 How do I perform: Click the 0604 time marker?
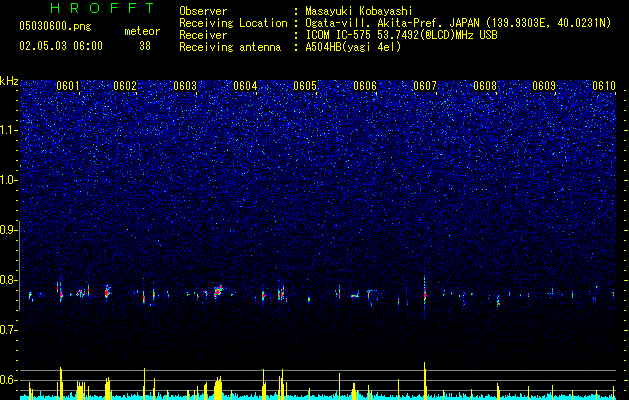[x=245, y=86]
